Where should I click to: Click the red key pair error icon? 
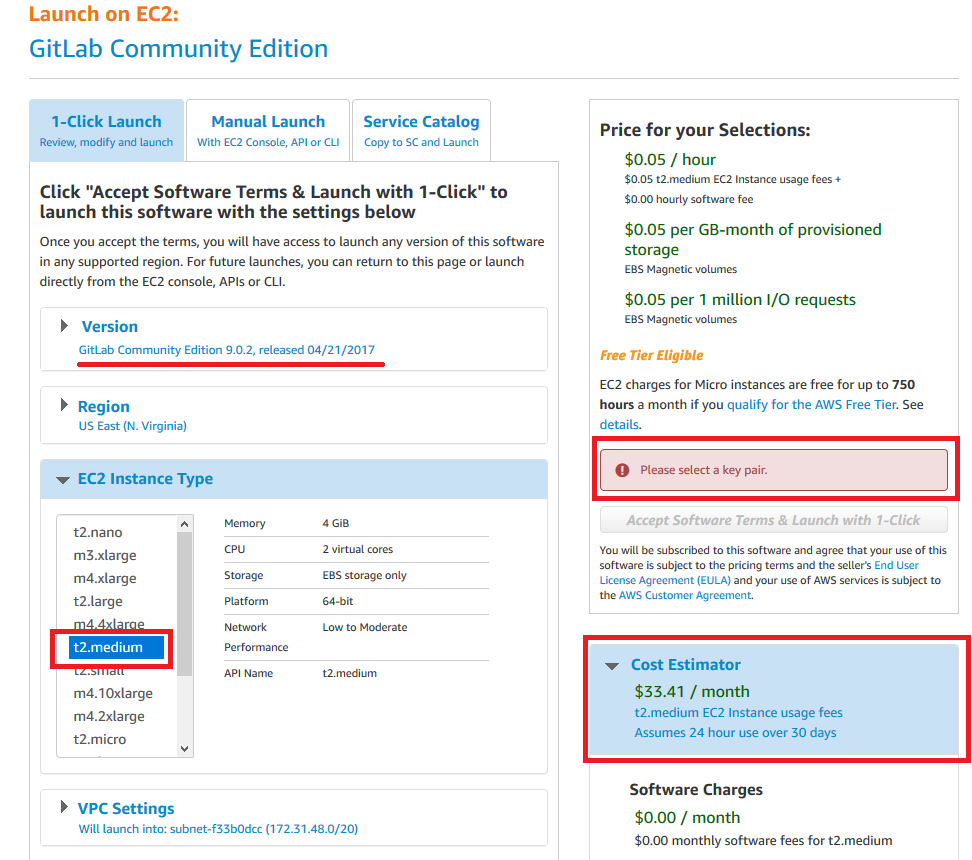point(622,470)
